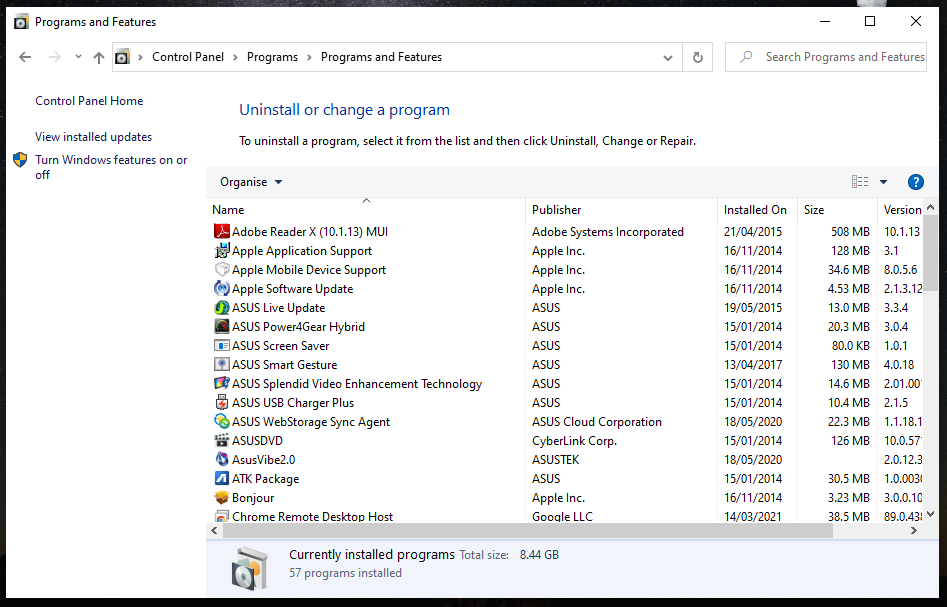The width and height of the screenshot is (947, 607).
Task: Sort by the Size column header
Action: click(x=837, y=210)
